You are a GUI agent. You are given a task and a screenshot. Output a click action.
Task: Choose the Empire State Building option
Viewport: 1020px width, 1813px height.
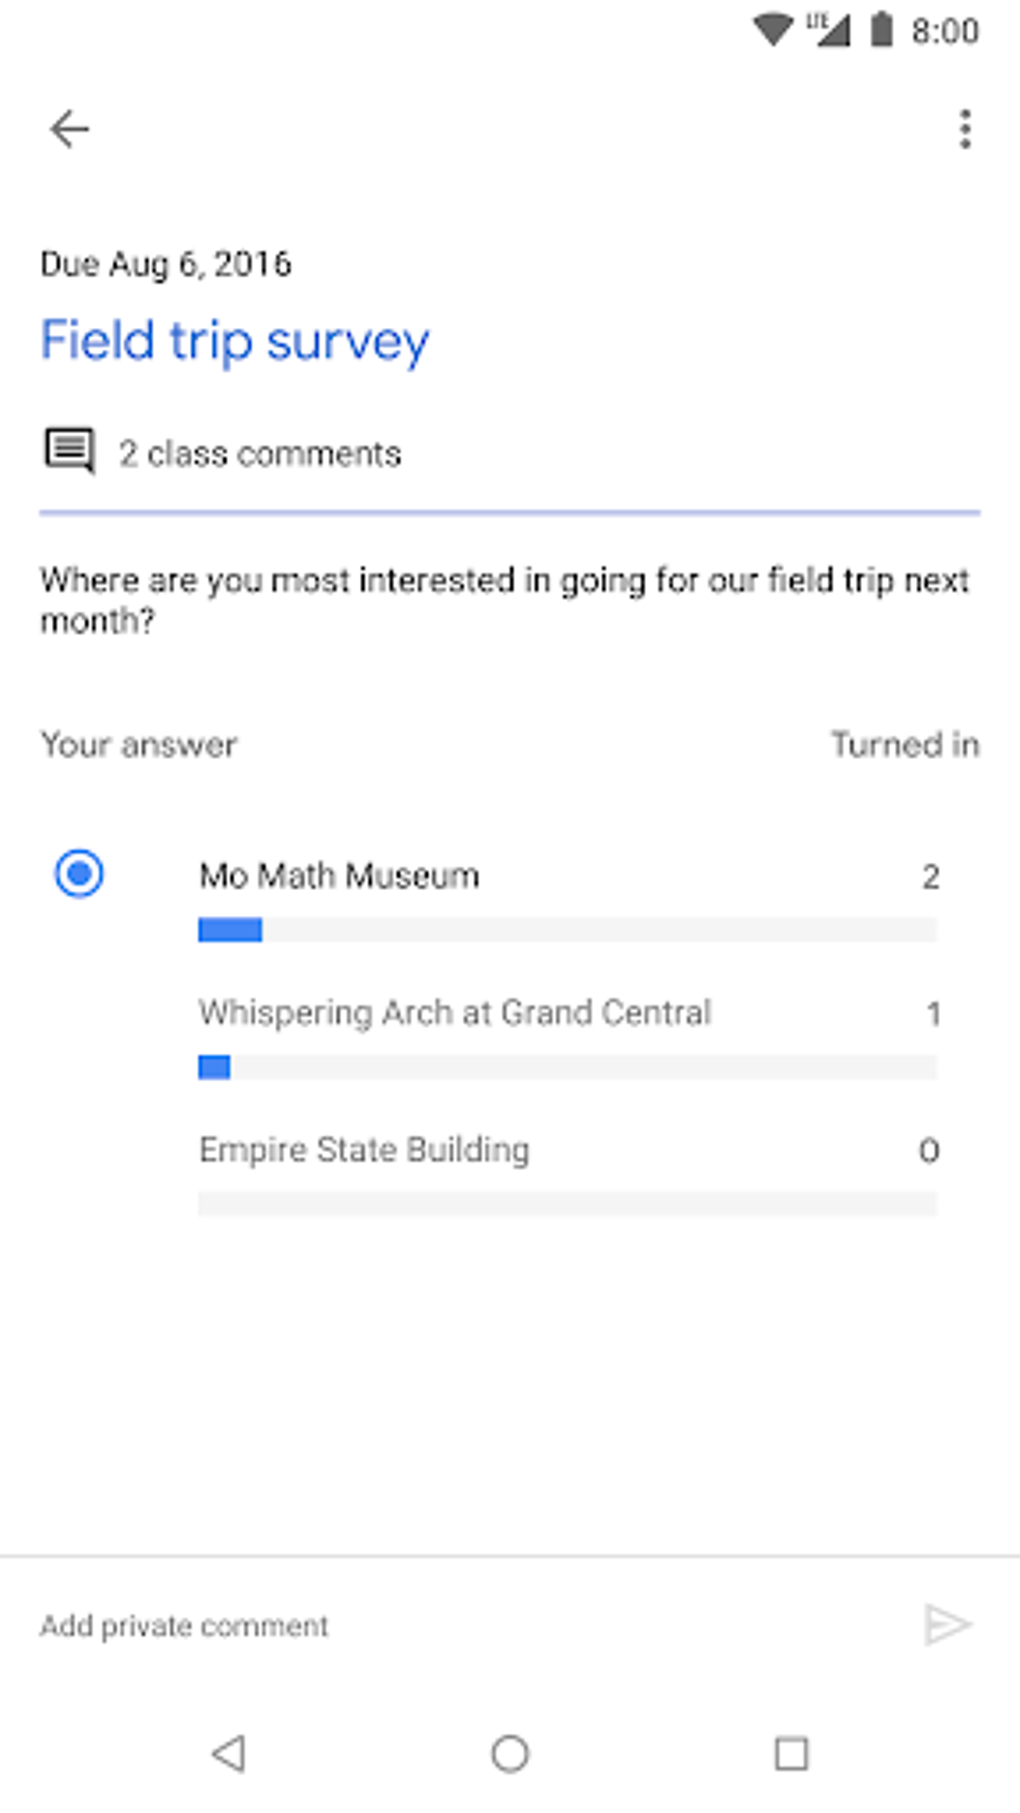click(x=364, y=1150)
